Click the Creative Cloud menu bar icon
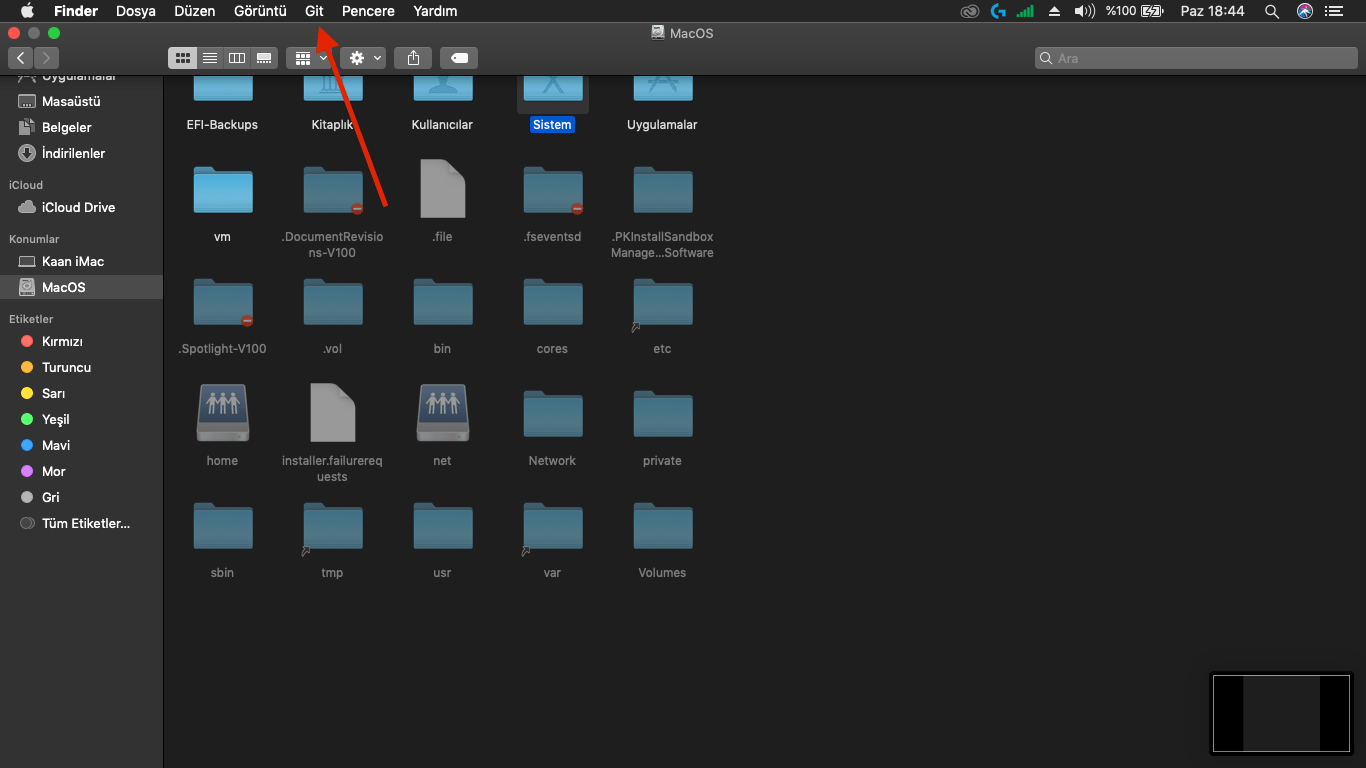Screen dimensions: 1366x768 (968, 11)
